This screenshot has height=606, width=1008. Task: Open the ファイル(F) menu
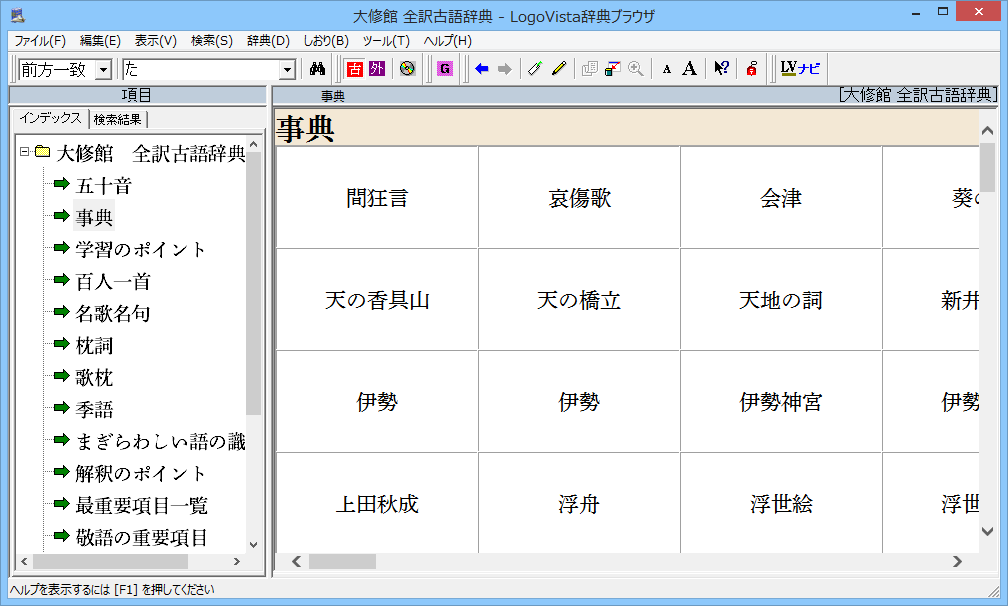[x=40, y=40]
